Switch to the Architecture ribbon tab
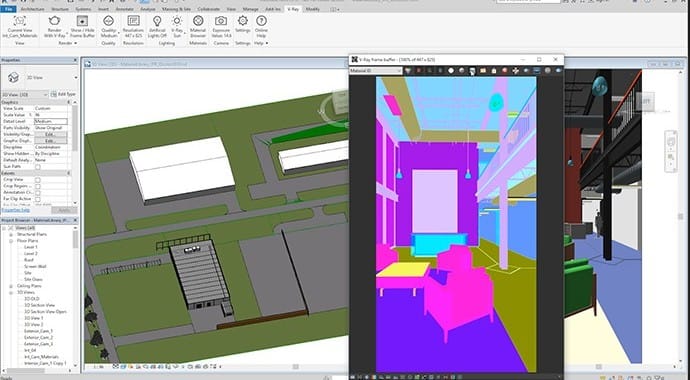 (x=33, y=9)
